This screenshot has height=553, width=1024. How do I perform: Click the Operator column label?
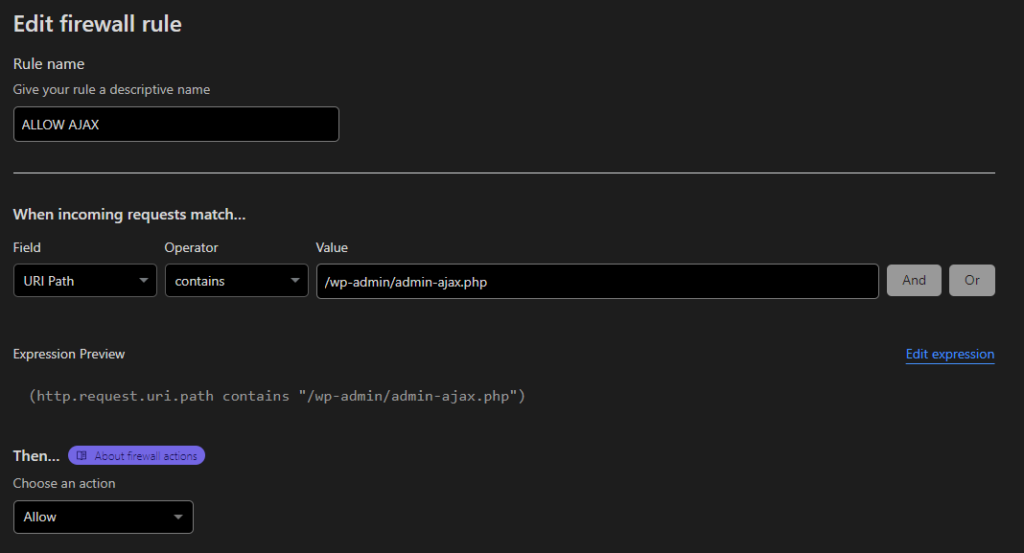click(191, 247)
